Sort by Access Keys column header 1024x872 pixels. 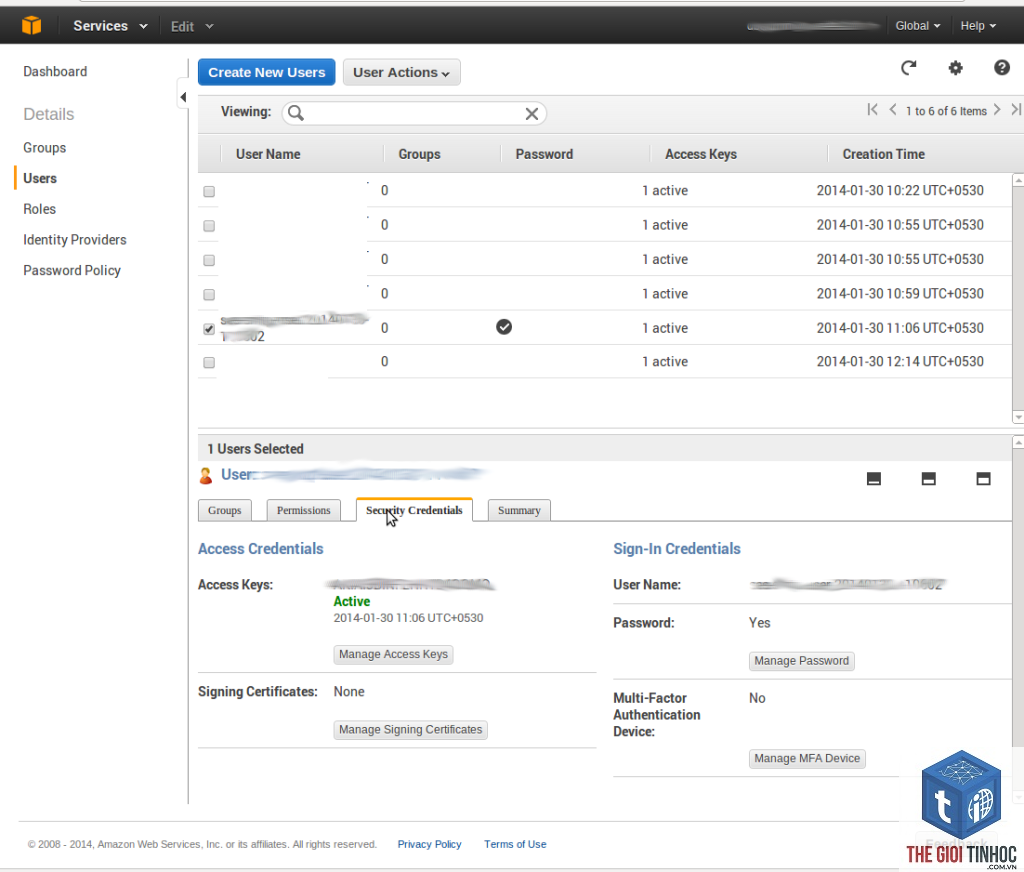(701, 154)
